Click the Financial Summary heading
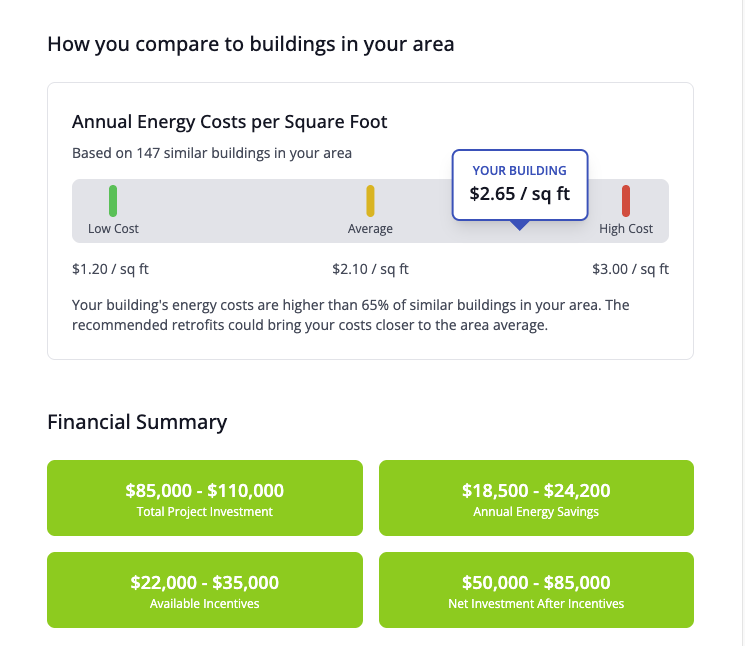 (x=137, y=422)
